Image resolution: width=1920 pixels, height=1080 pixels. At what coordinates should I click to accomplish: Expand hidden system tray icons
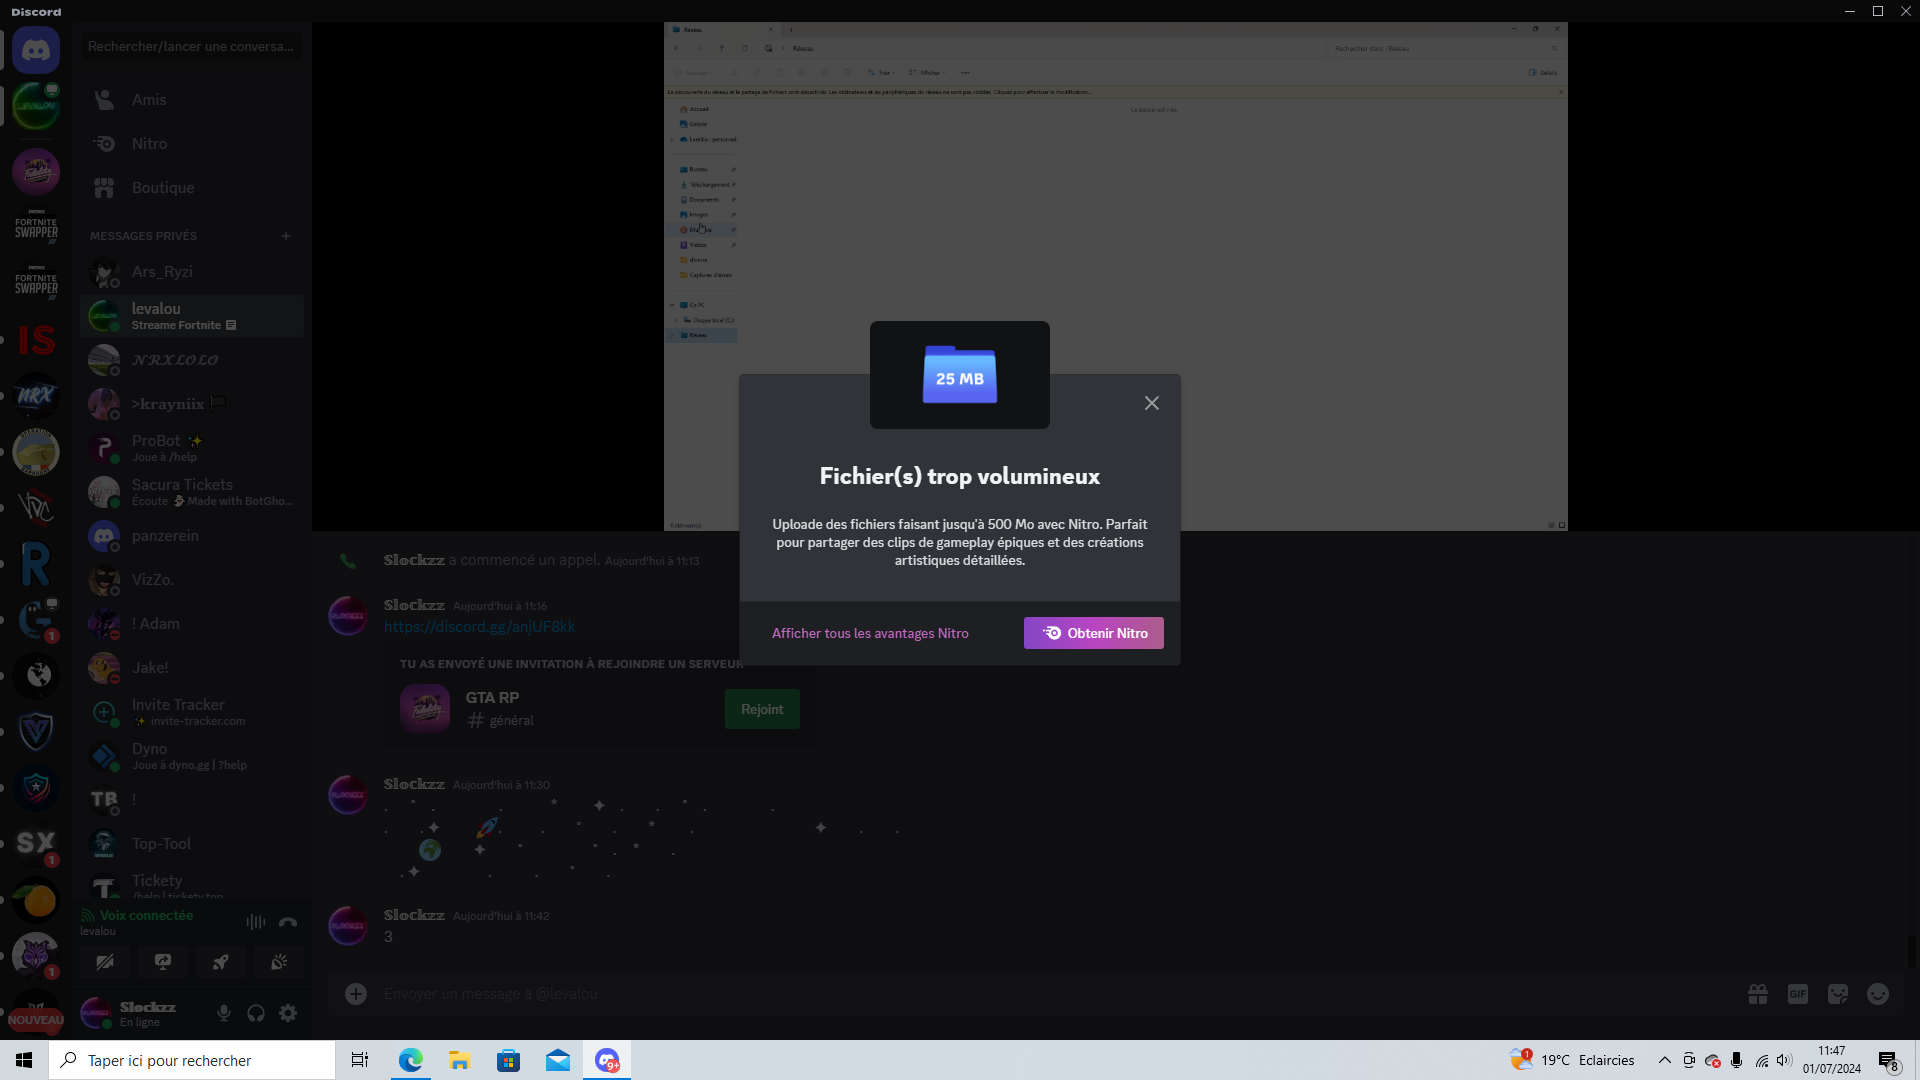1664,1060
